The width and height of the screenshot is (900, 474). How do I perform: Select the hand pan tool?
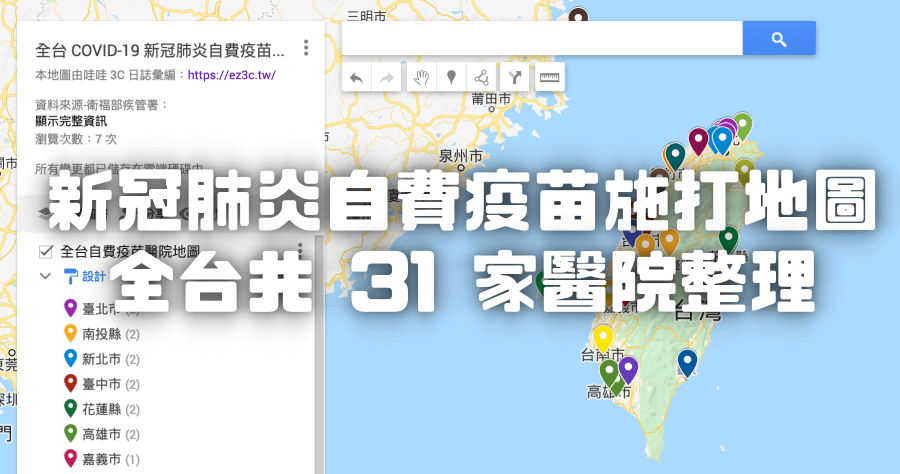422,77
